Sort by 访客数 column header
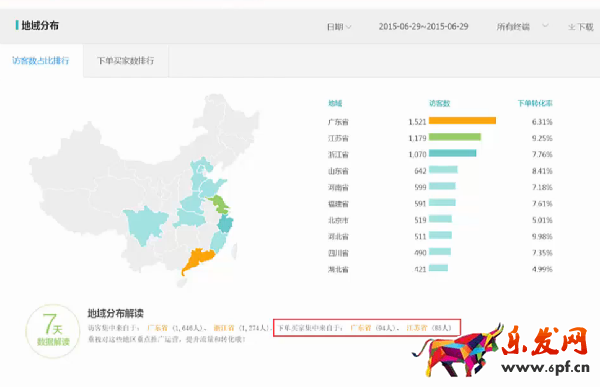 point(439,103)
